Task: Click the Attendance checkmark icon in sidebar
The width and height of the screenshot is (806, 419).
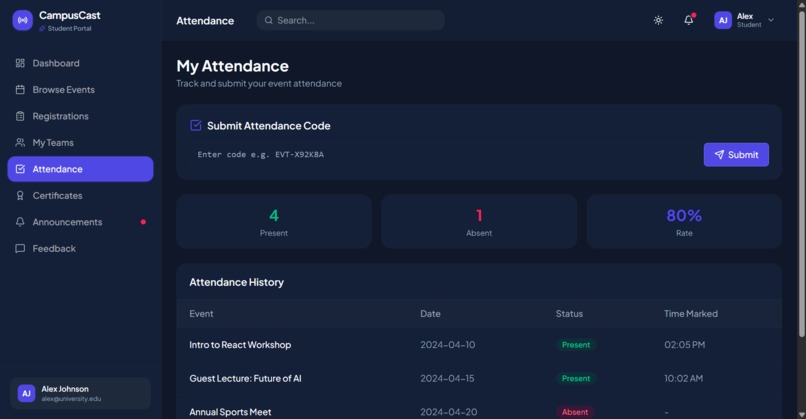Action: pos(20,169)
